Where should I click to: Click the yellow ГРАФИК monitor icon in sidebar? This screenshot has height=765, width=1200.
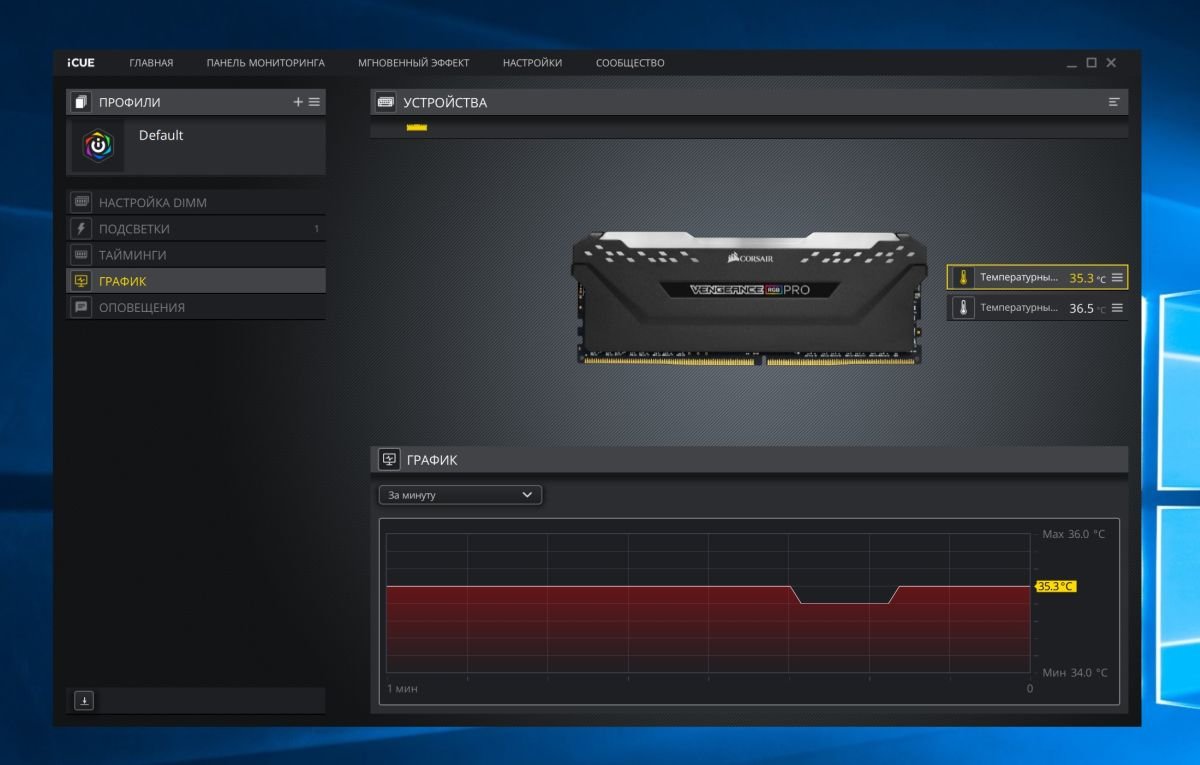click(81, 281)
